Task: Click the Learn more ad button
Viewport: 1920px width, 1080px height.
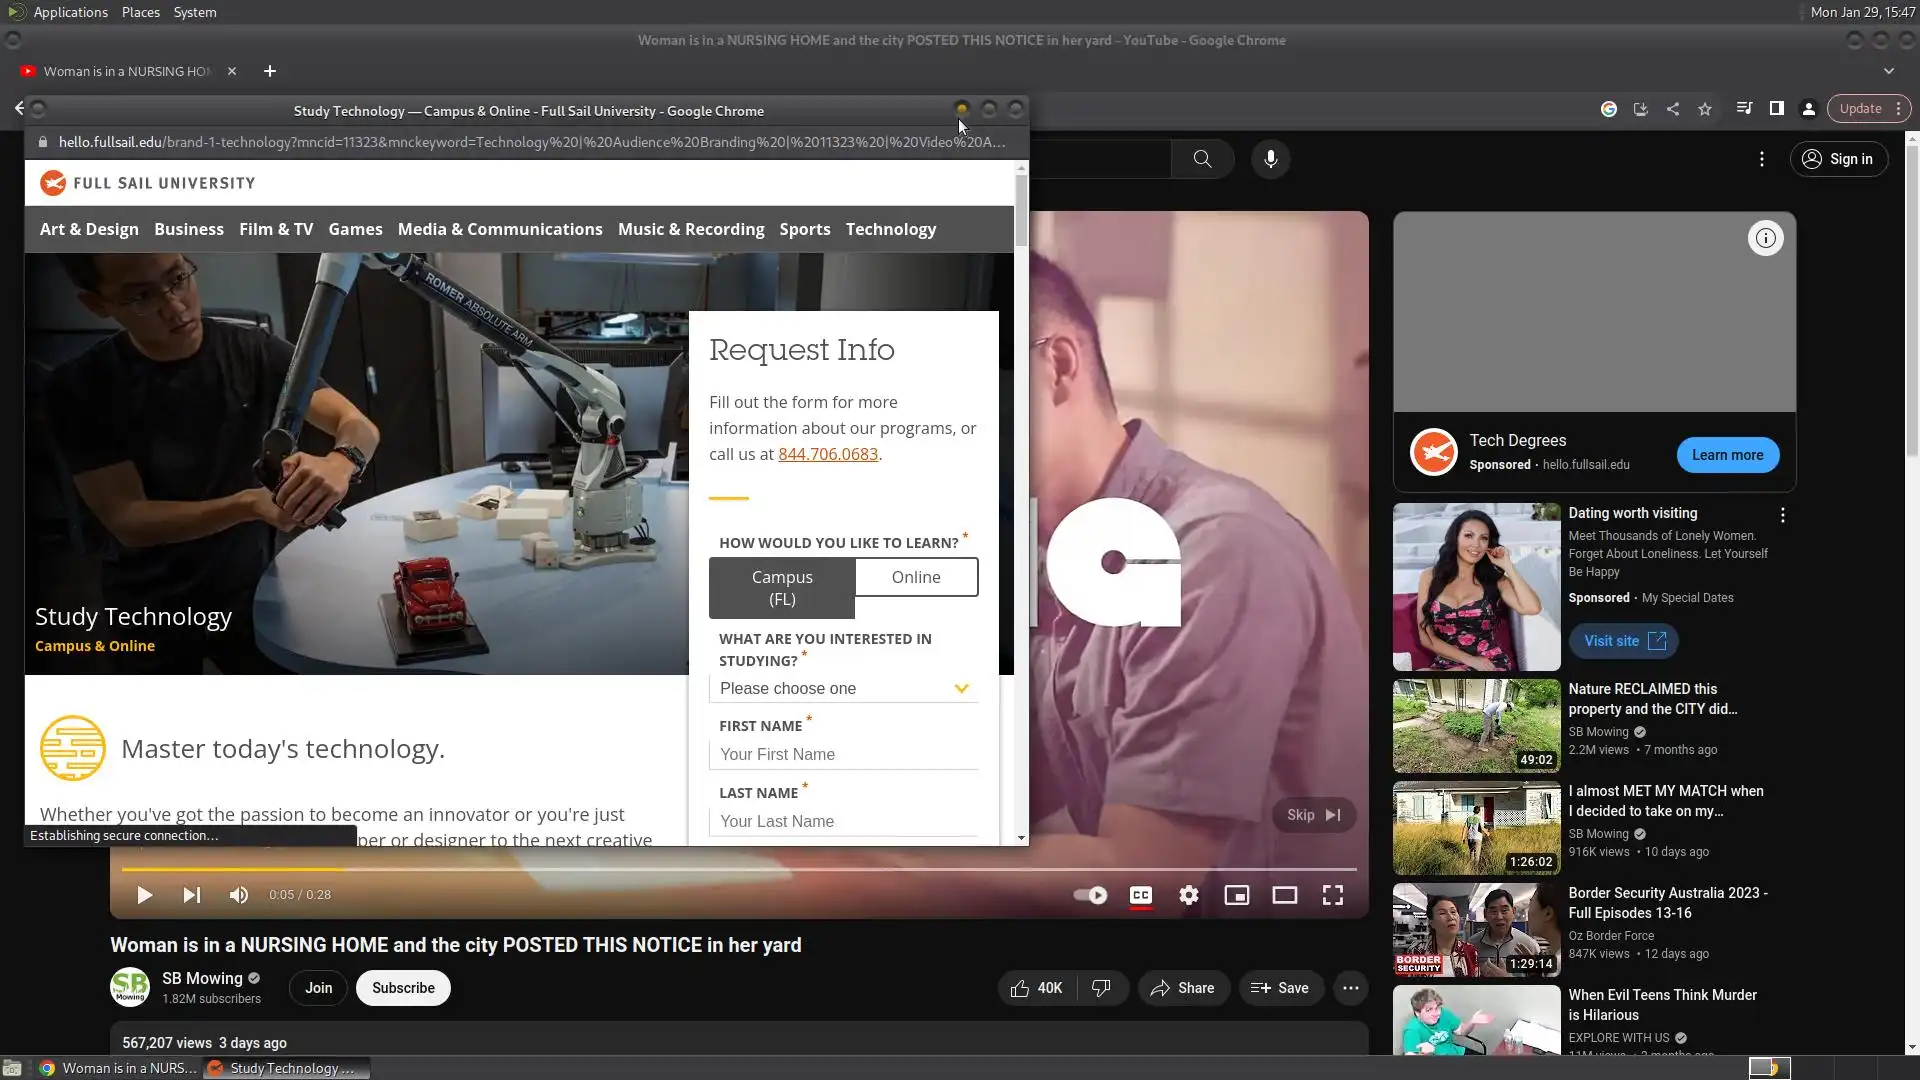Action: tap(1727, 455)
